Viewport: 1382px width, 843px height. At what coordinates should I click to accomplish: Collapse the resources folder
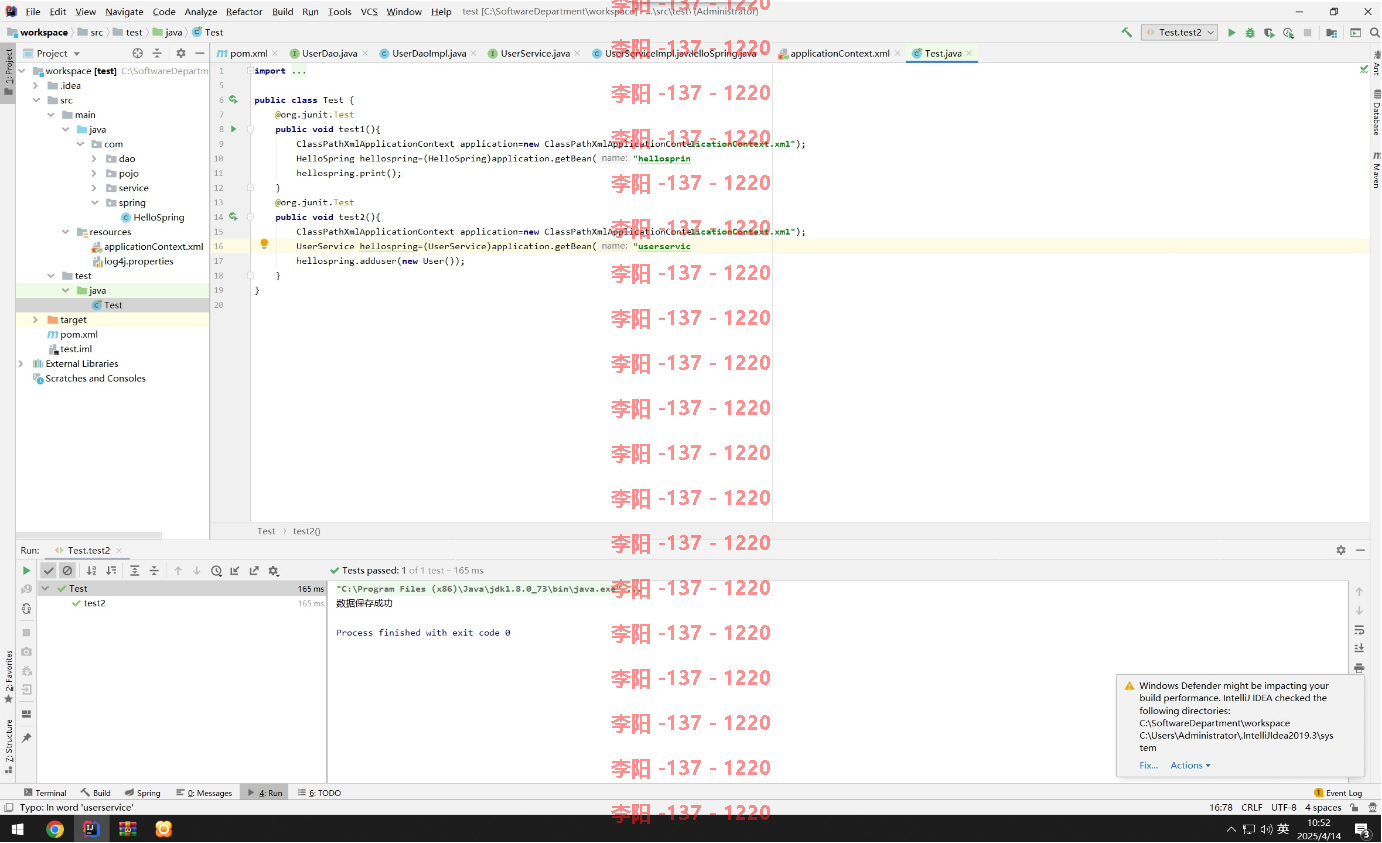click(65, 232)
